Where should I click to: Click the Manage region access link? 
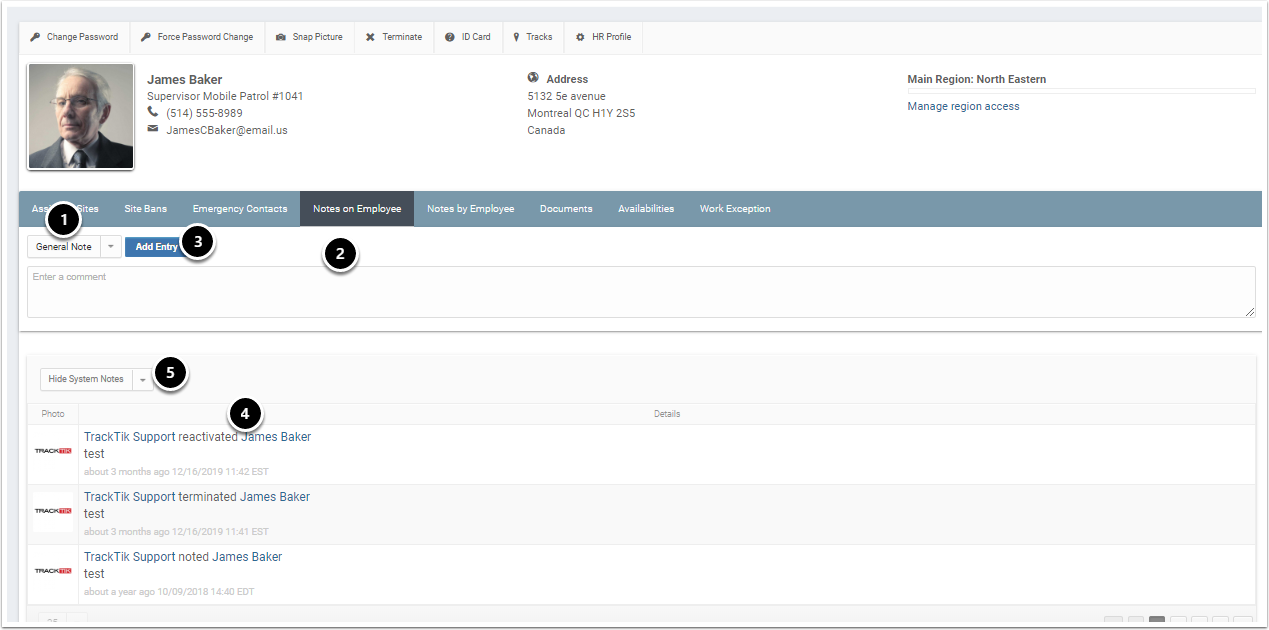pyautogui.click(x=963, y=106)
